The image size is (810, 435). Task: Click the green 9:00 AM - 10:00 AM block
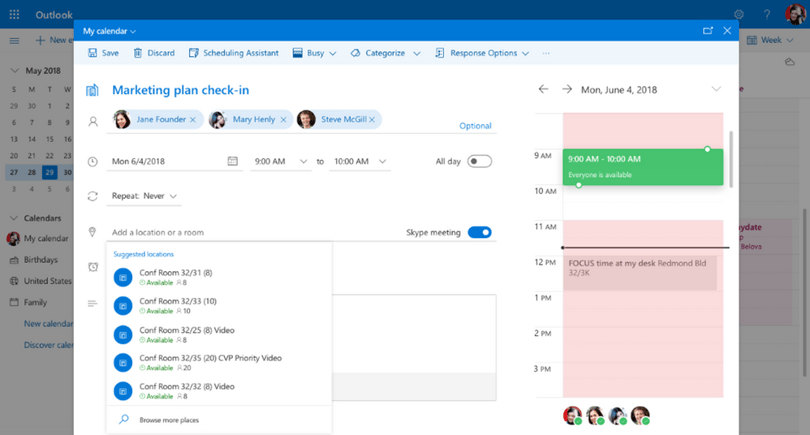pyautogui.click(x=643, y=167)
